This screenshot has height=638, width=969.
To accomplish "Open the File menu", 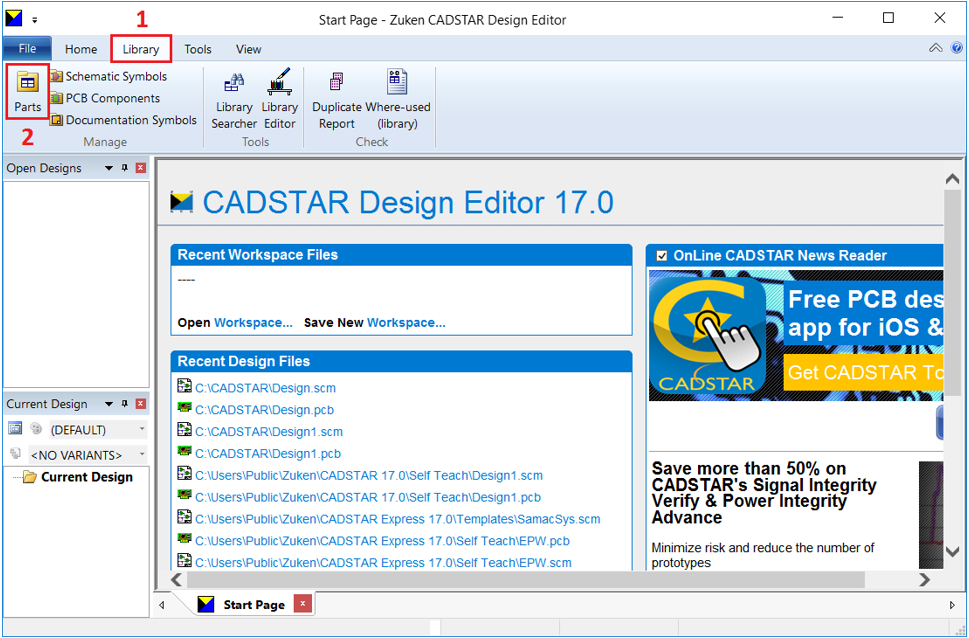I will [27, 48].
